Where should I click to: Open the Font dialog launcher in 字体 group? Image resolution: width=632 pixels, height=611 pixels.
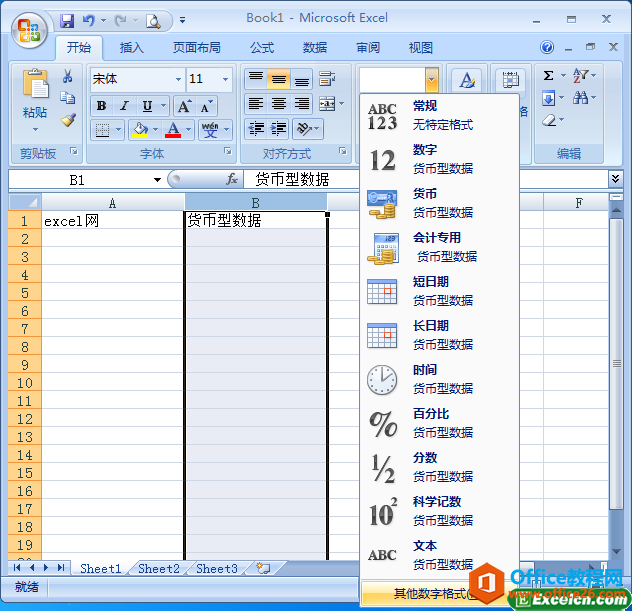[228, 151]
